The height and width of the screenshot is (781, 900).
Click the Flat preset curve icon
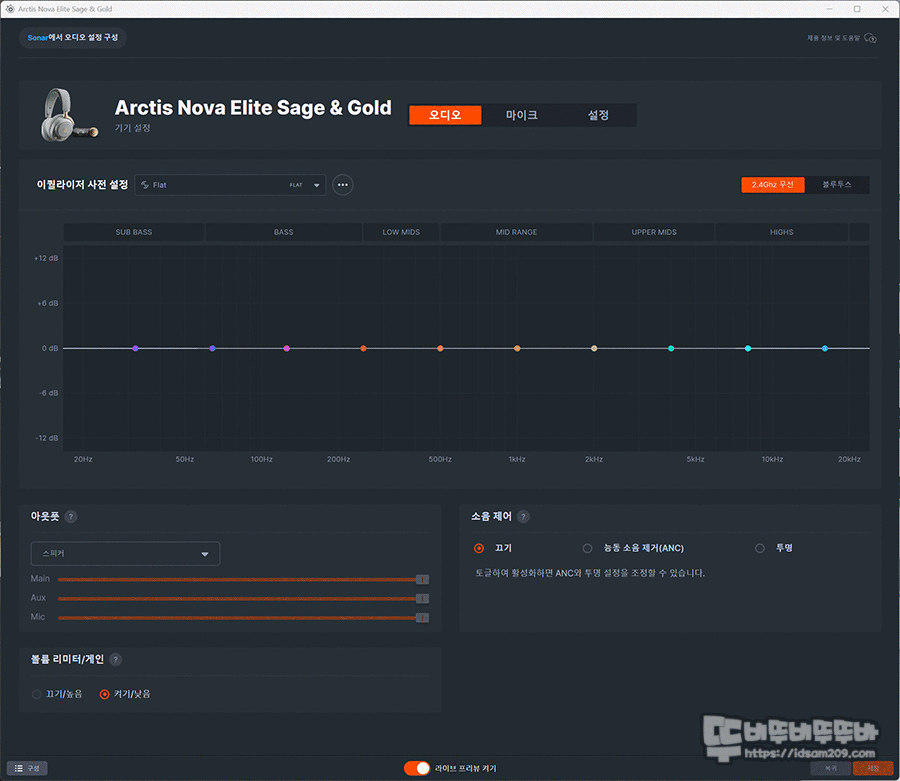click(145, 185)
